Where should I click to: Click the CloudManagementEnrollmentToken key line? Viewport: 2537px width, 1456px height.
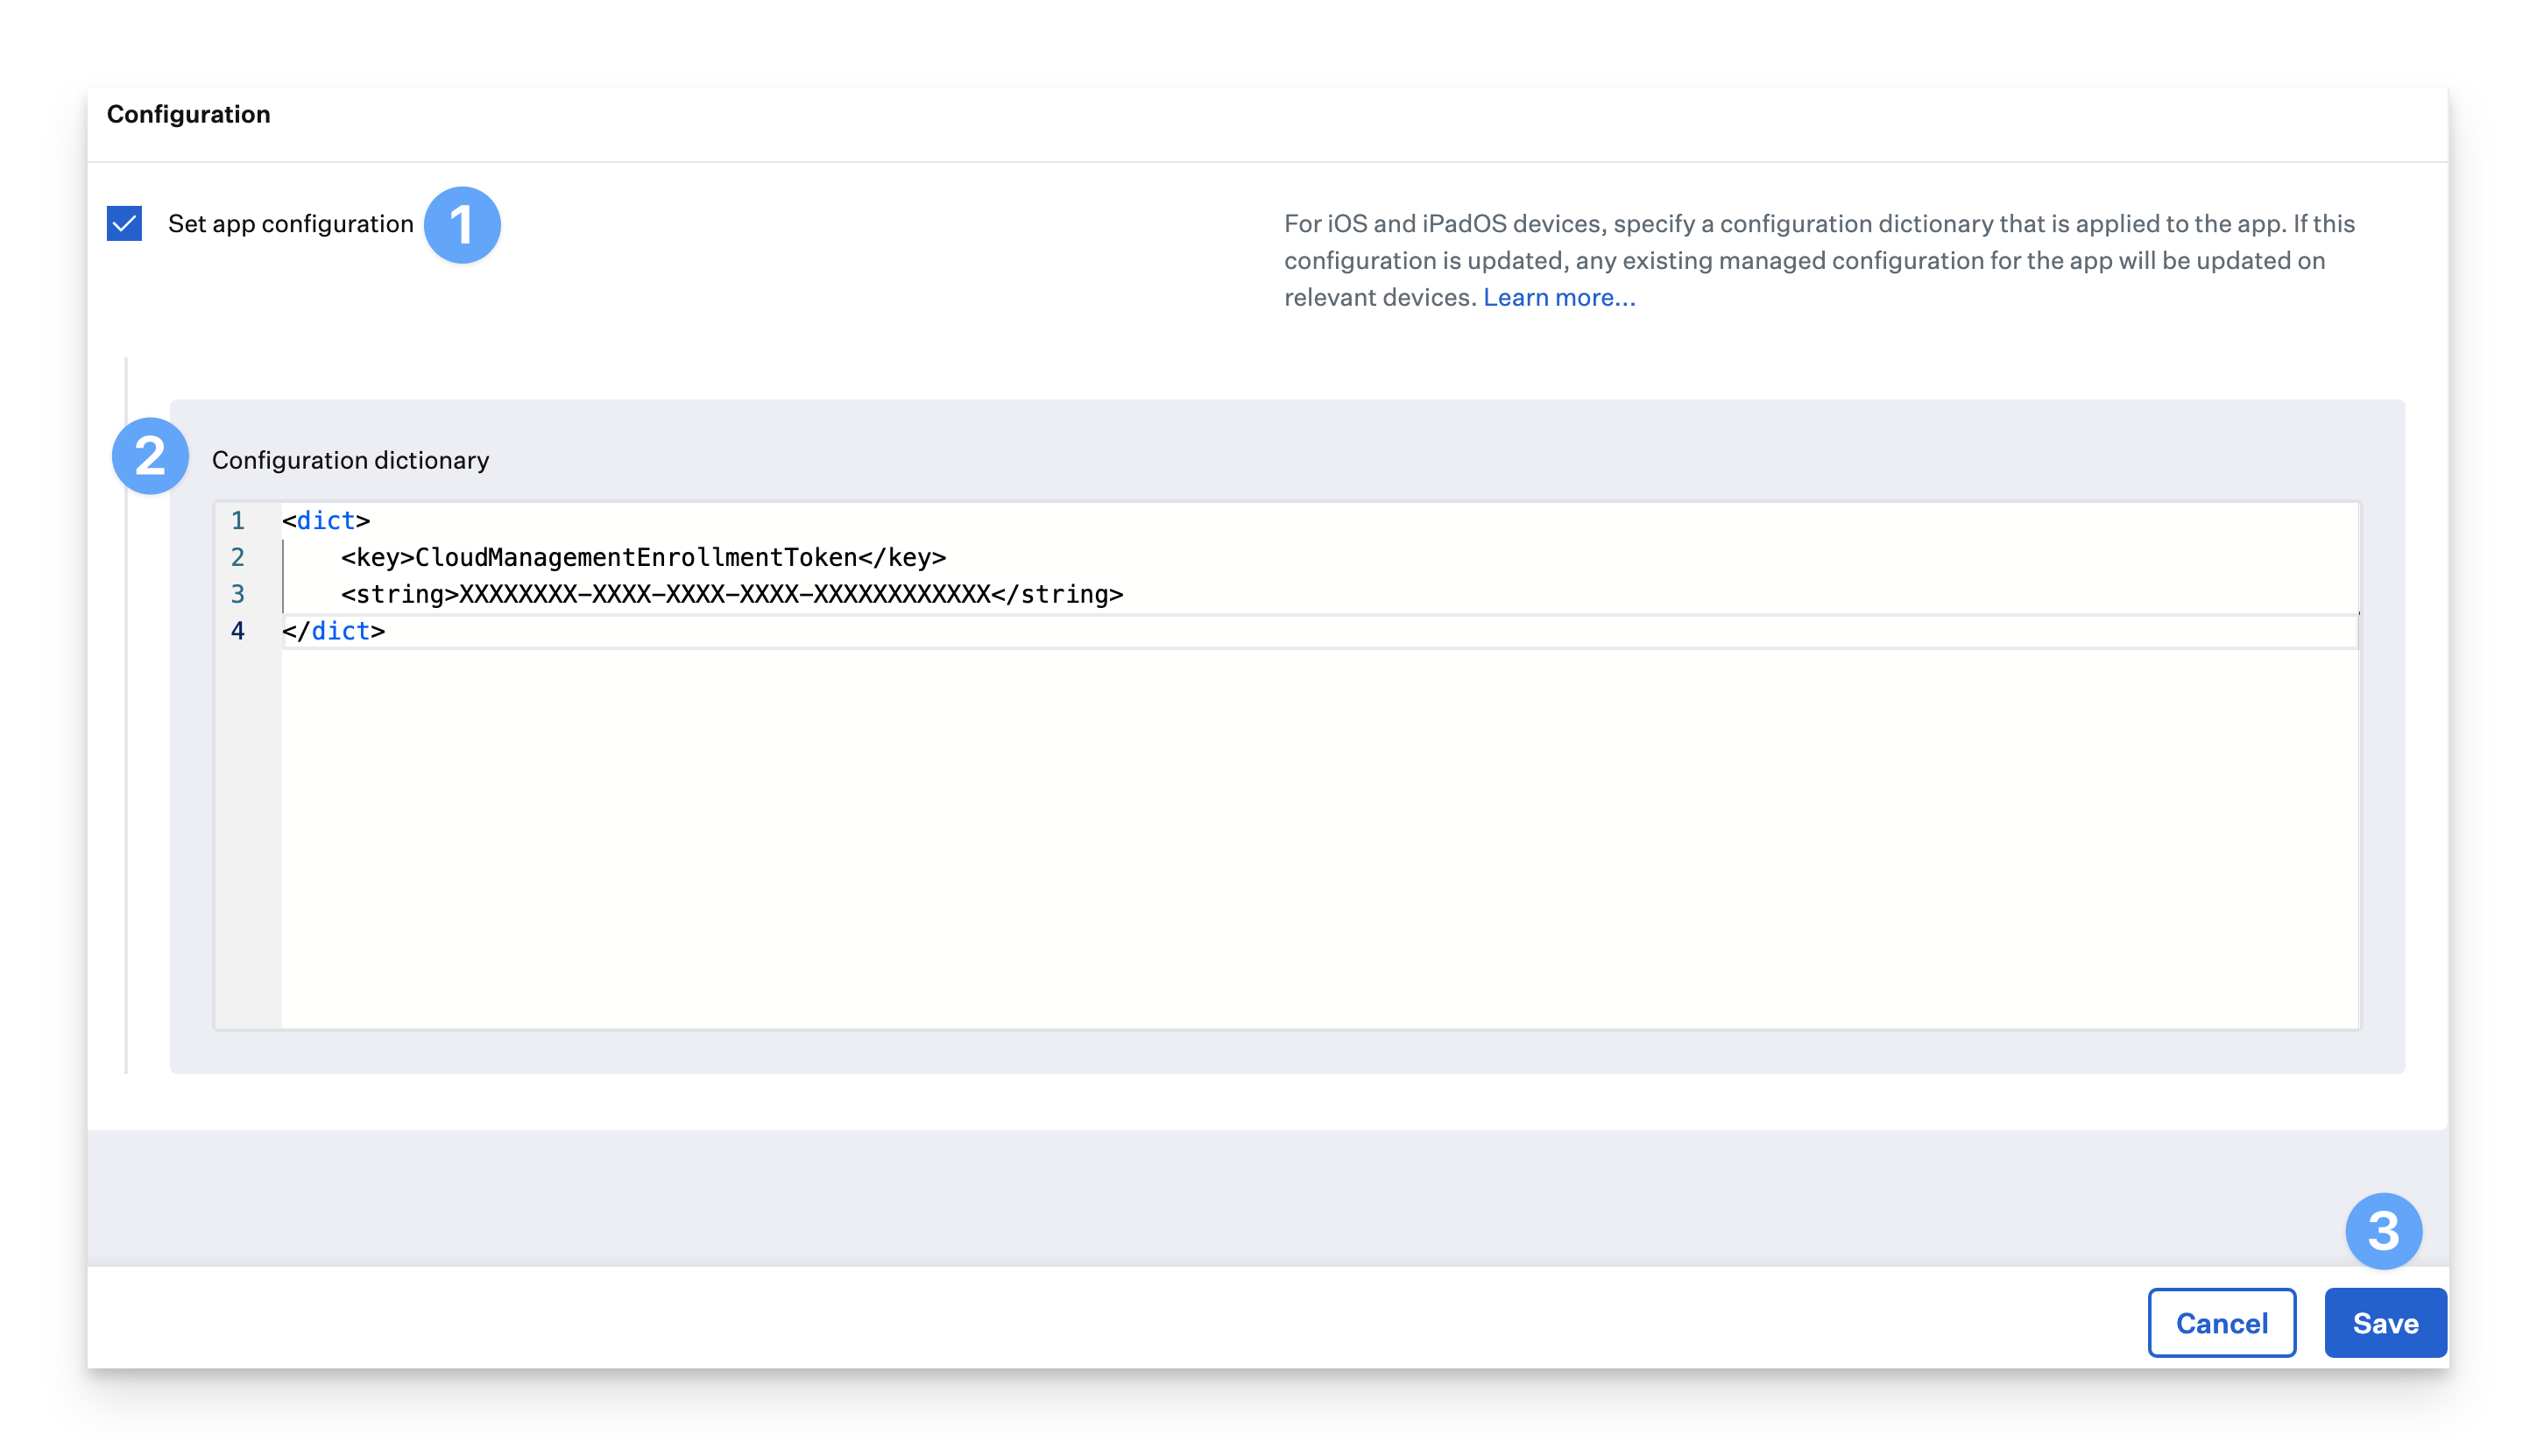pyautogui.click(x=643, y=557)
